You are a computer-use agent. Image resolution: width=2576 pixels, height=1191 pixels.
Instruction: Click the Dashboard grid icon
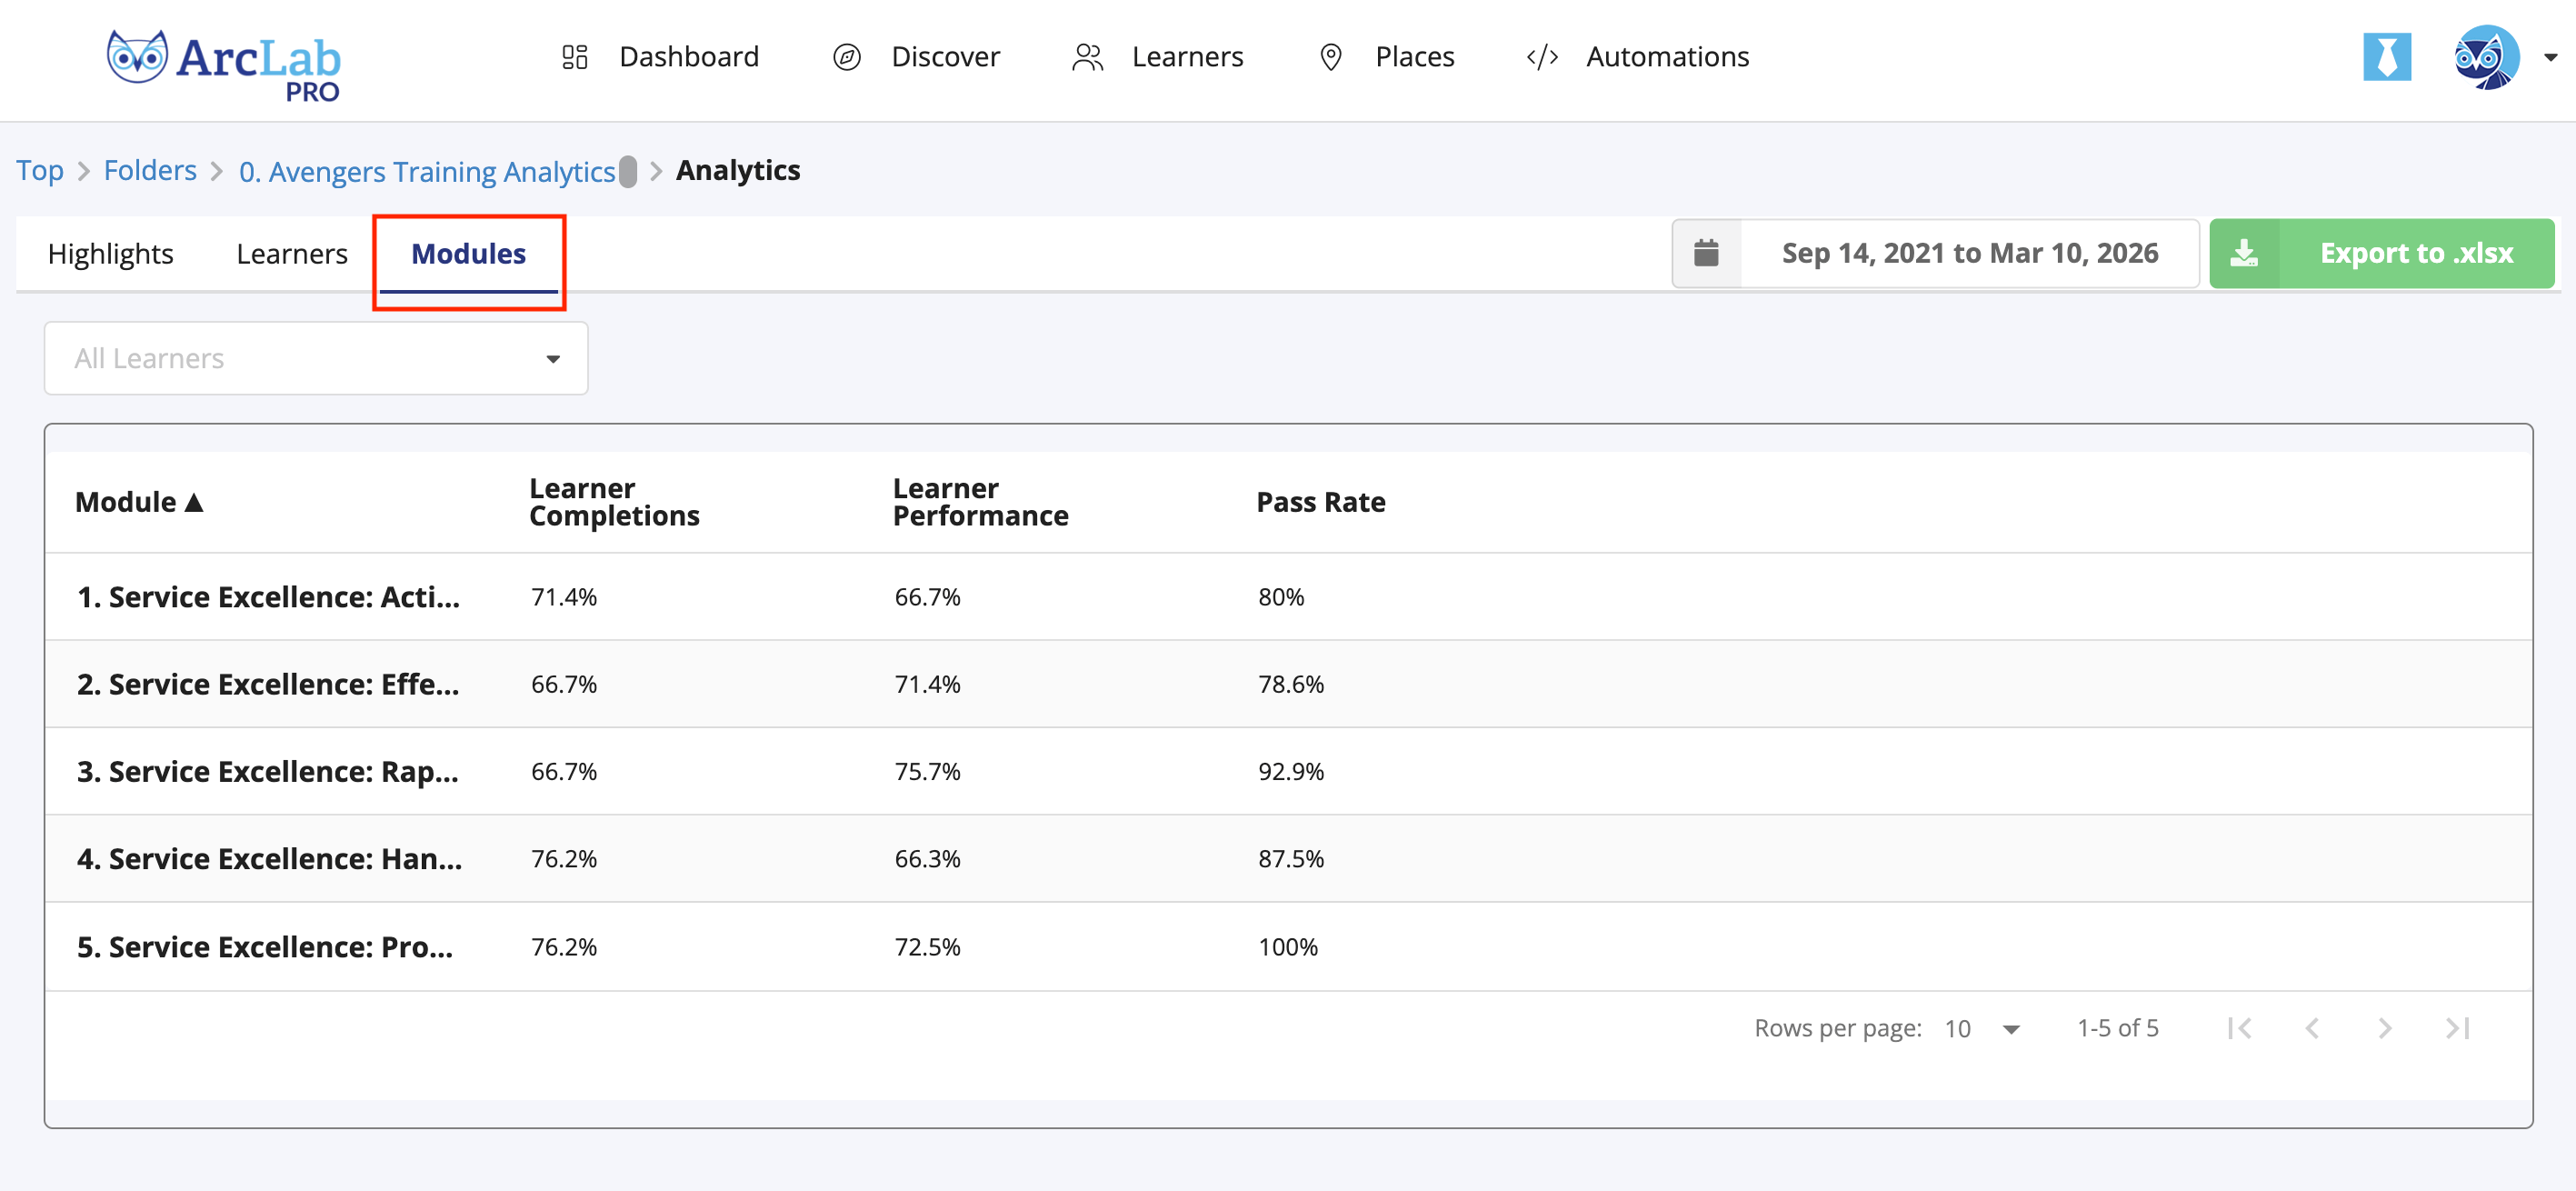click(574, 57)
